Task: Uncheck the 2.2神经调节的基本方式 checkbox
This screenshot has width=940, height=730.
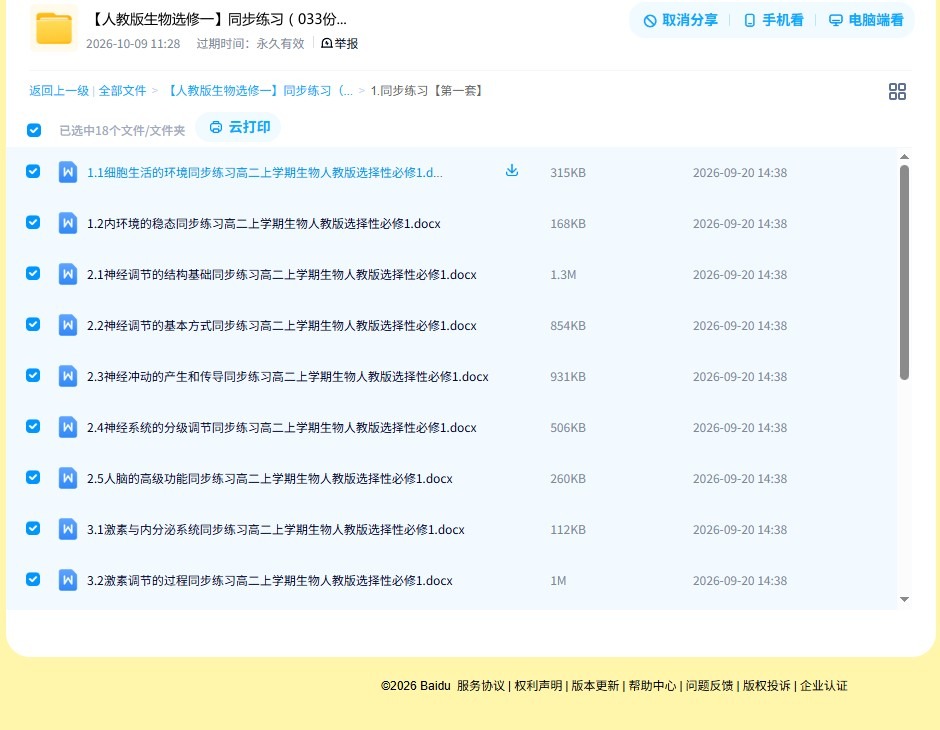Action: coord(33,324)
